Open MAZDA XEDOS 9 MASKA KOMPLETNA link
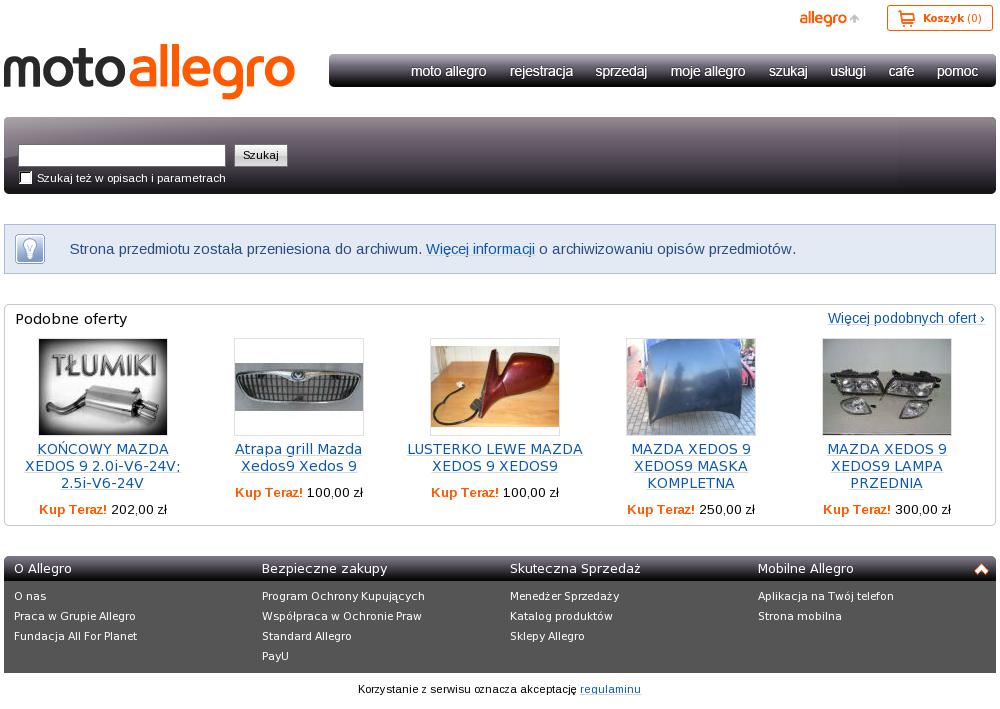 (691, 466)
